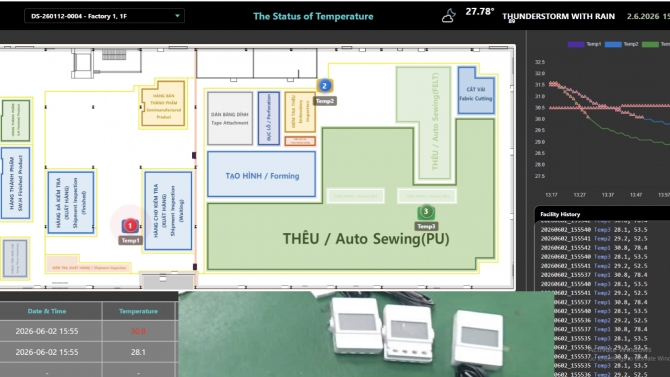Select green sensor marker 3 on the floor plan
Viewport: 670px width, 377px height.
[426, 212]
